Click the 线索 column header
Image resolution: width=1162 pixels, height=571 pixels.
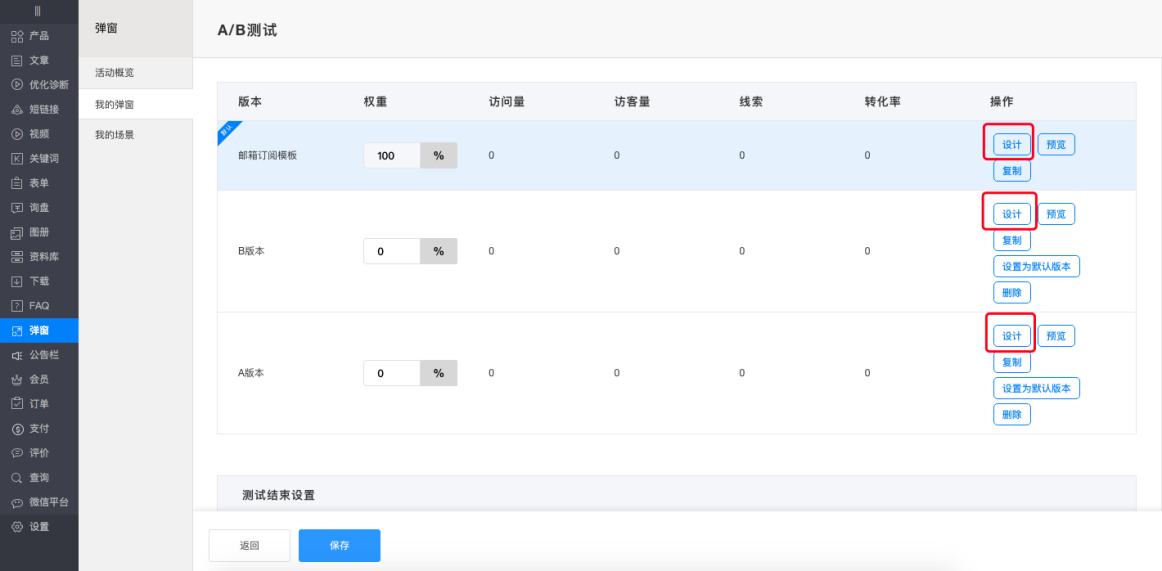(x=751, y=101)
